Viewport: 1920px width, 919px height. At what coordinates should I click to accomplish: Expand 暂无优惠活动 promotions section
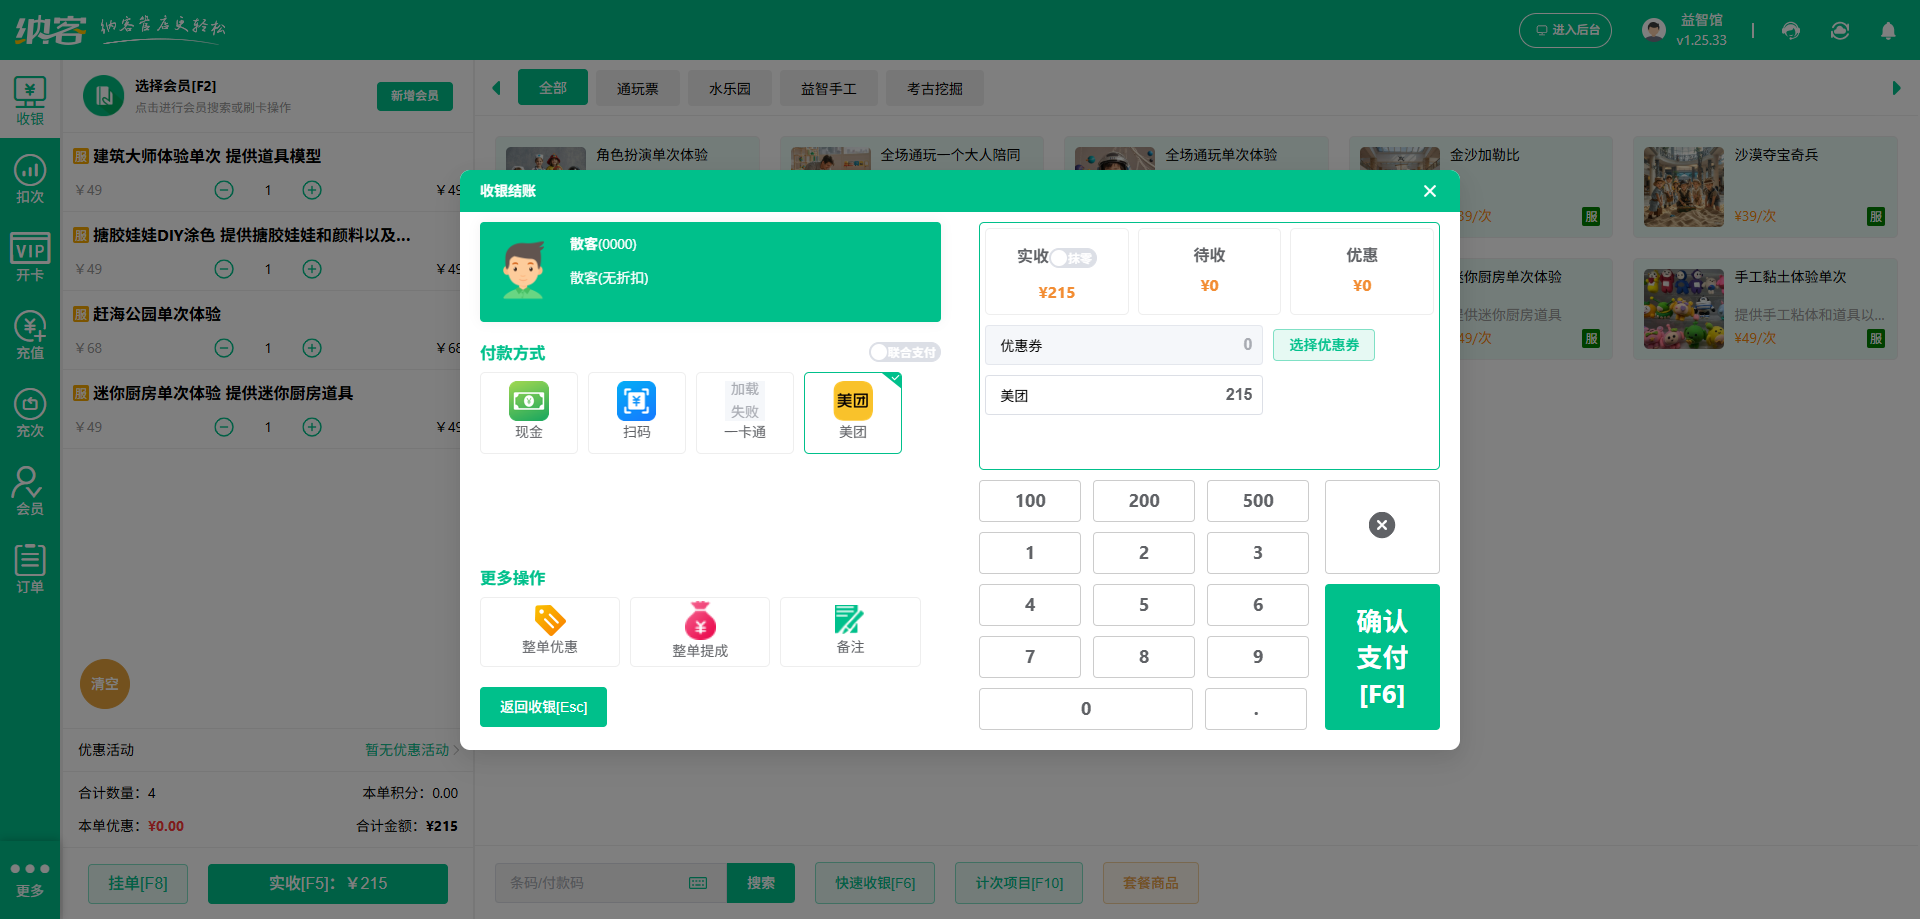click(406, 750)
